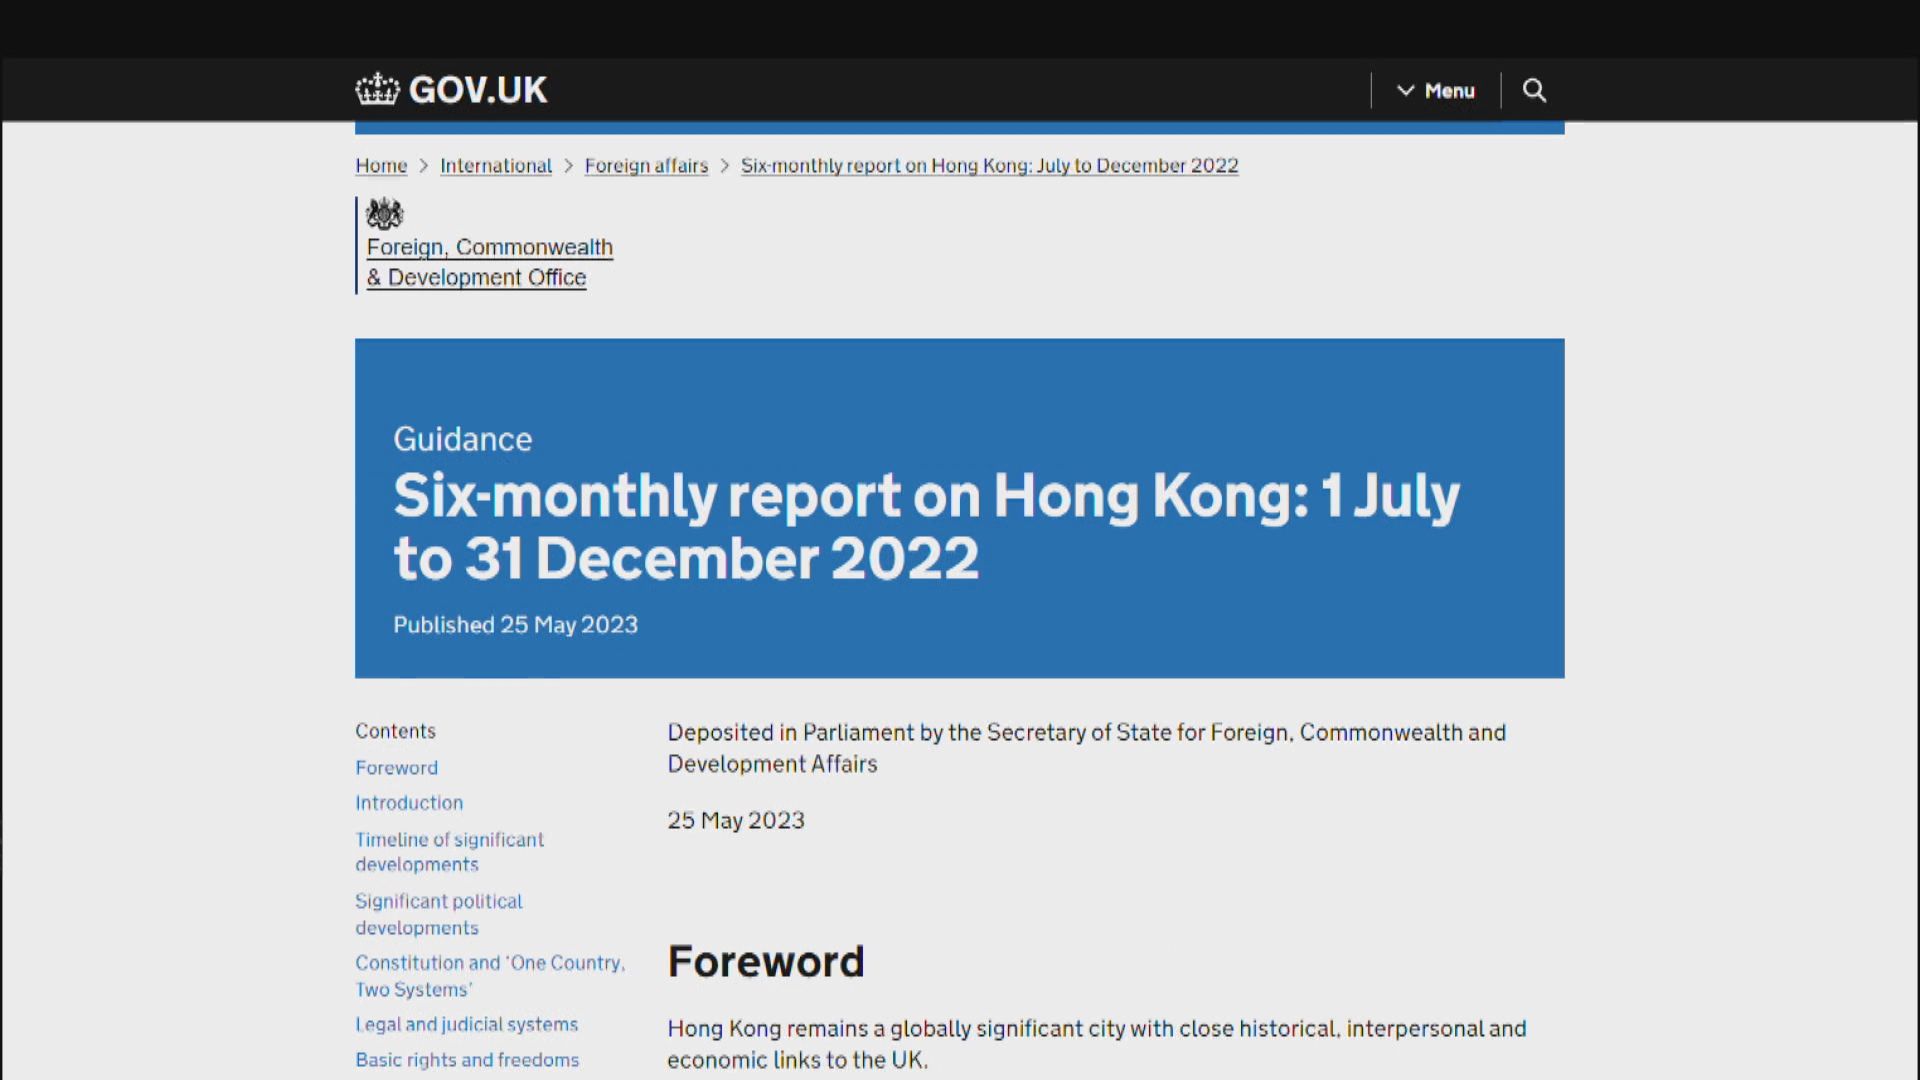
Task: Click the GOV.UK wordmark text
Action: (478, 90)
